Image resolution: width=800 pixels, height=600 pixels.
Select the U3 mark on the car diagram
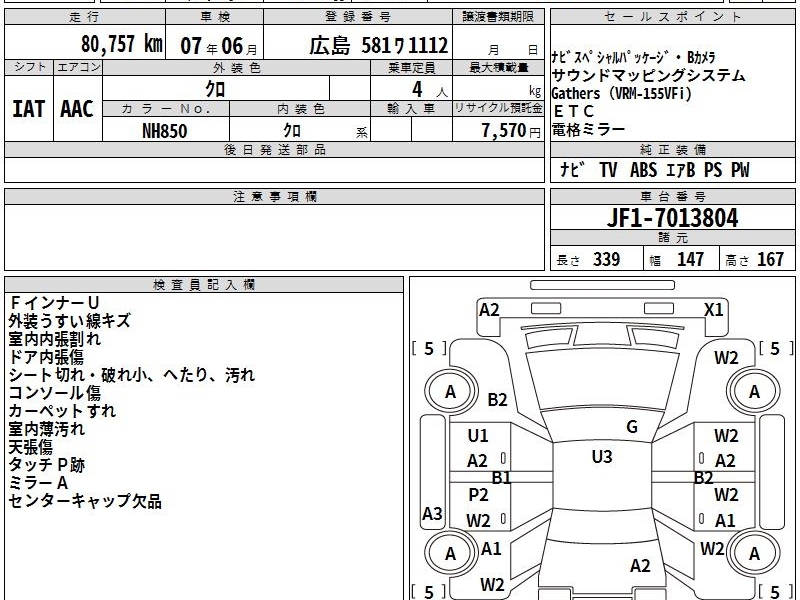point(602,457)
